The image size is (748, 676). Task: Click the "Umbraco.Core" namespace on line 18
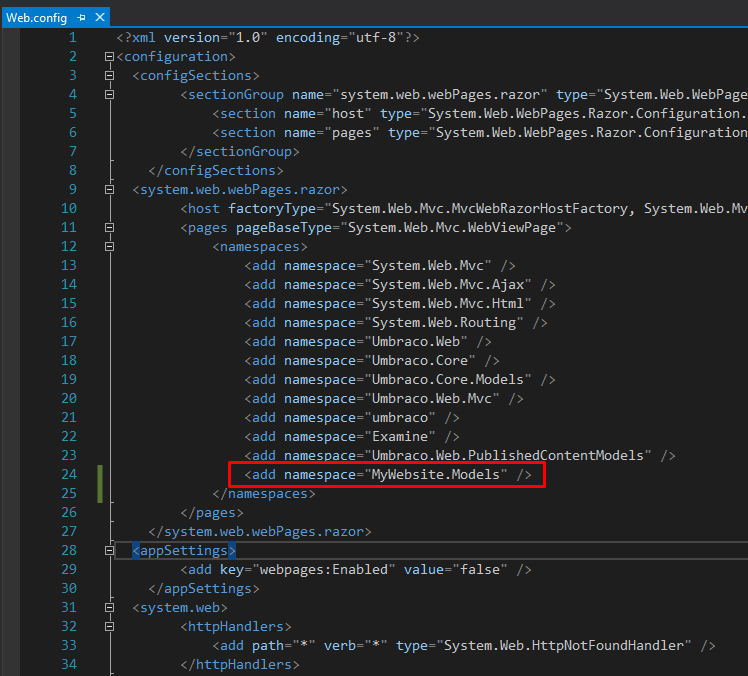pos(420,361)
